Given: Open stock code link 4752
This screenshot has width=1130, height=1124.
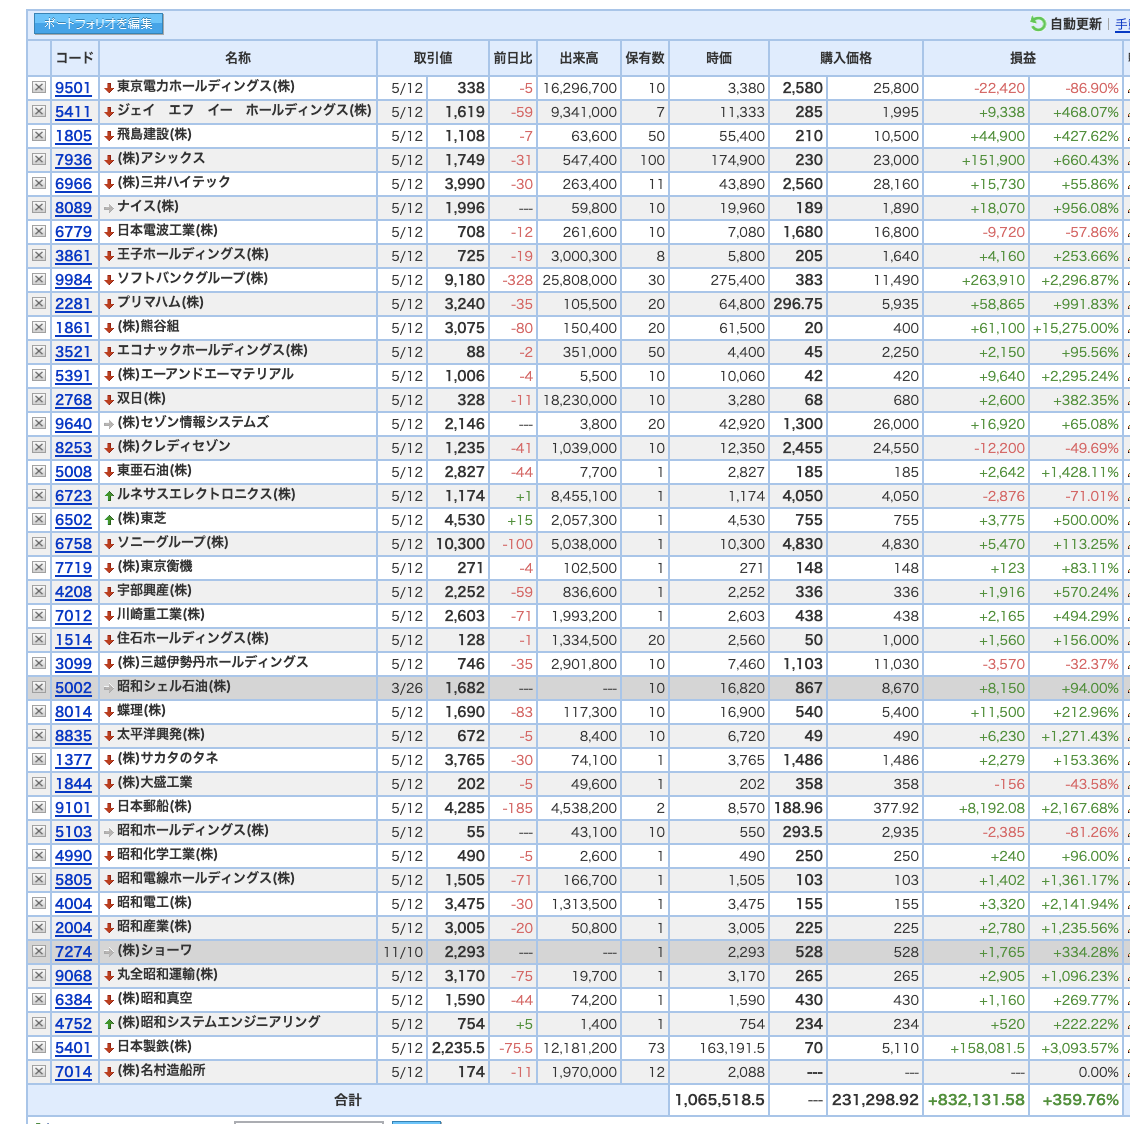Looking at the screenshot, I should tap(74, 1024).
